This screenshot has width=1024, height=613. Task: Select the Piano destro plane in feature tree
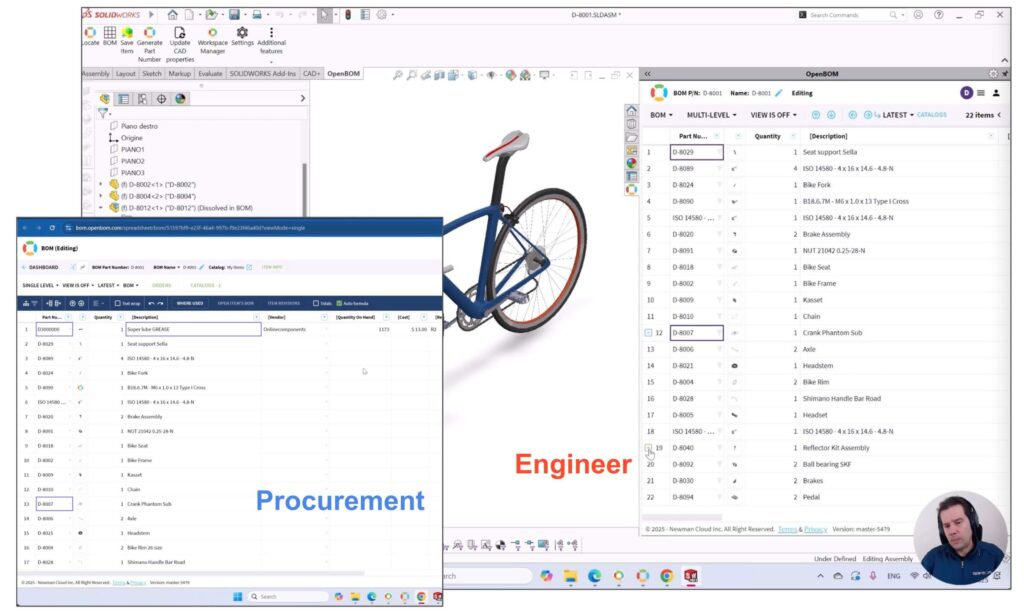click(x=139, y=126)
